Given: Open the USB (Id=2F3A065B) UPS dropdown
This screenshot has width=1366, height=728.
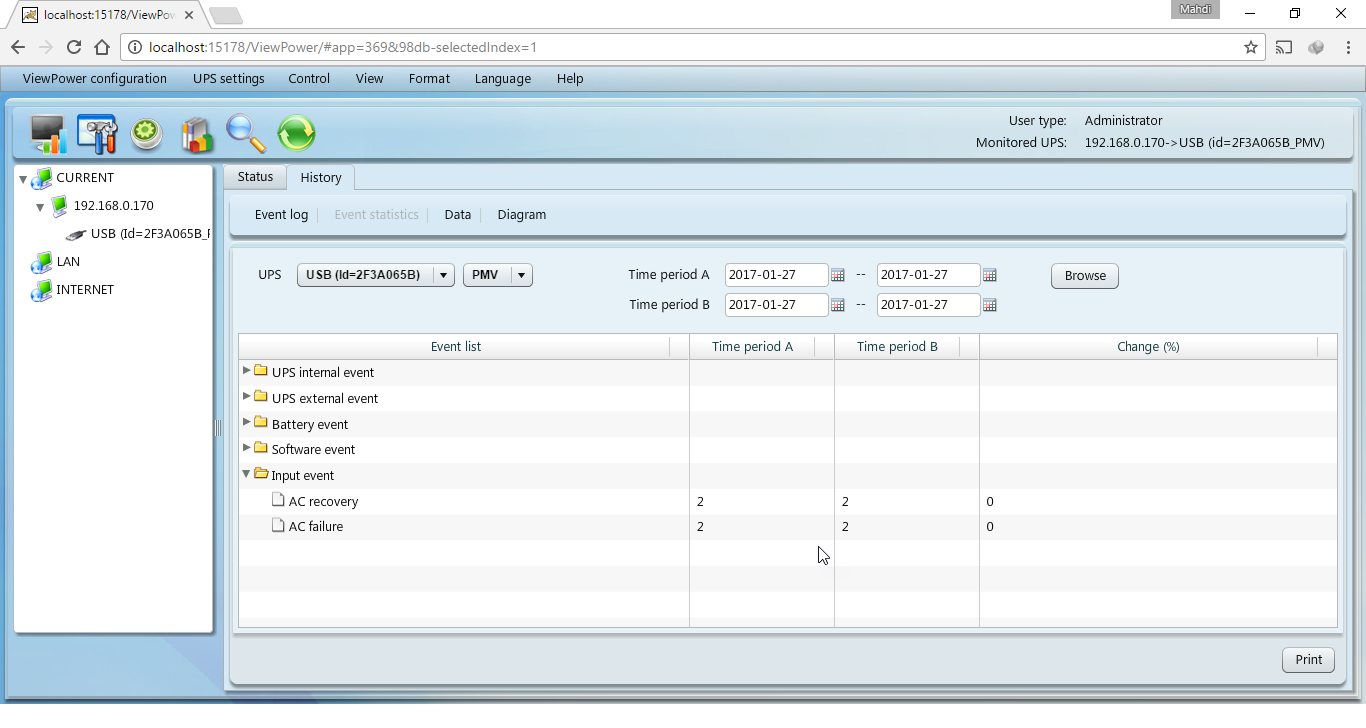Looking at the screenshot, I should [444, 275].
